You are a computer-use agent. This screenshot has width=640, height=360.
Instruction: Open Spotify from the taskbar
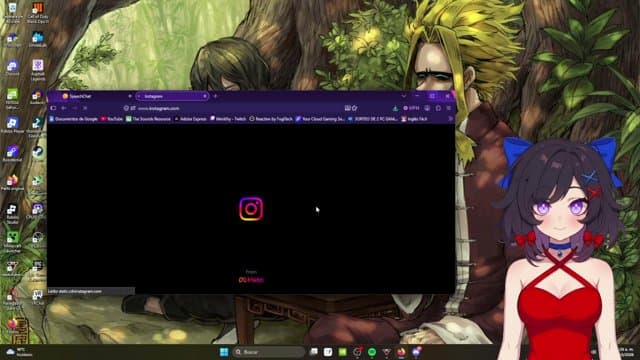click(x=372, y=352)
